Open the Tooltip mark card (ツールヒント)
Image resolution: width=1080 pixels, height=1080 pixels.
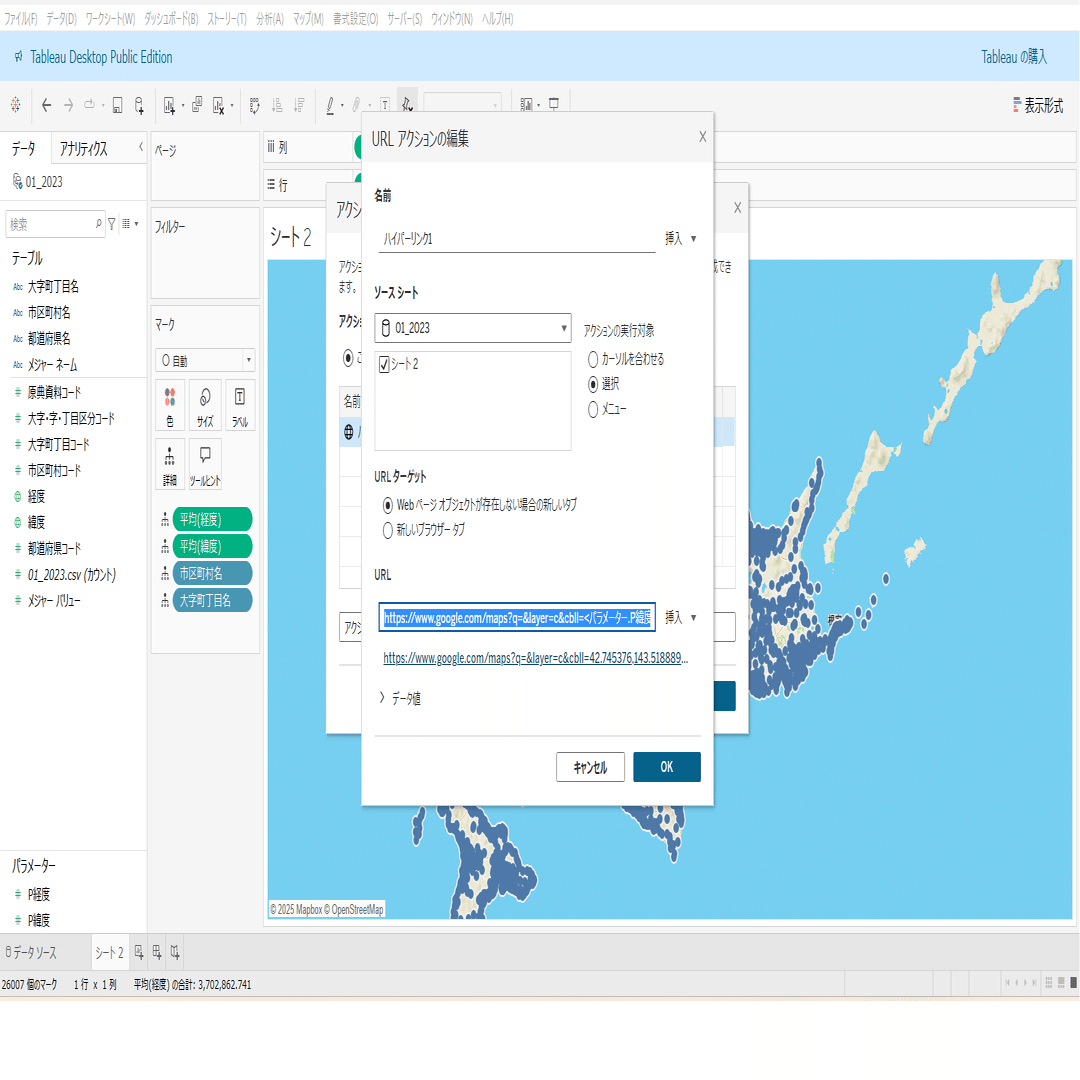pos(204,463)
